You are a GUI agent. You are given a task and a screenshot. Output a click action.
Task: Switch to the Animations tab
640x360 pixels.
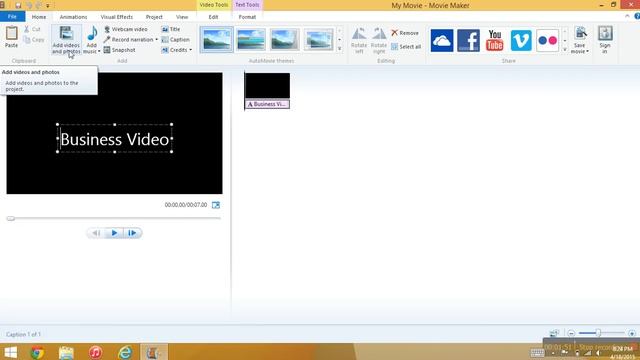pyautogui.click(x=73, y=17)
